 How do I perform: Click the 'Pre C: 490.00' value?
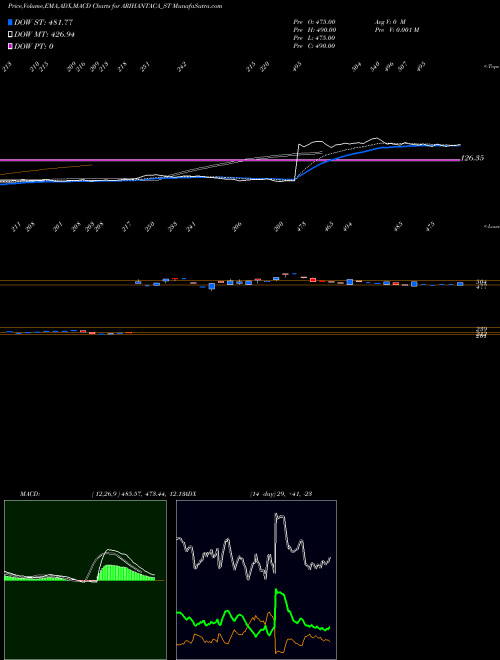(x=314, y=46)
